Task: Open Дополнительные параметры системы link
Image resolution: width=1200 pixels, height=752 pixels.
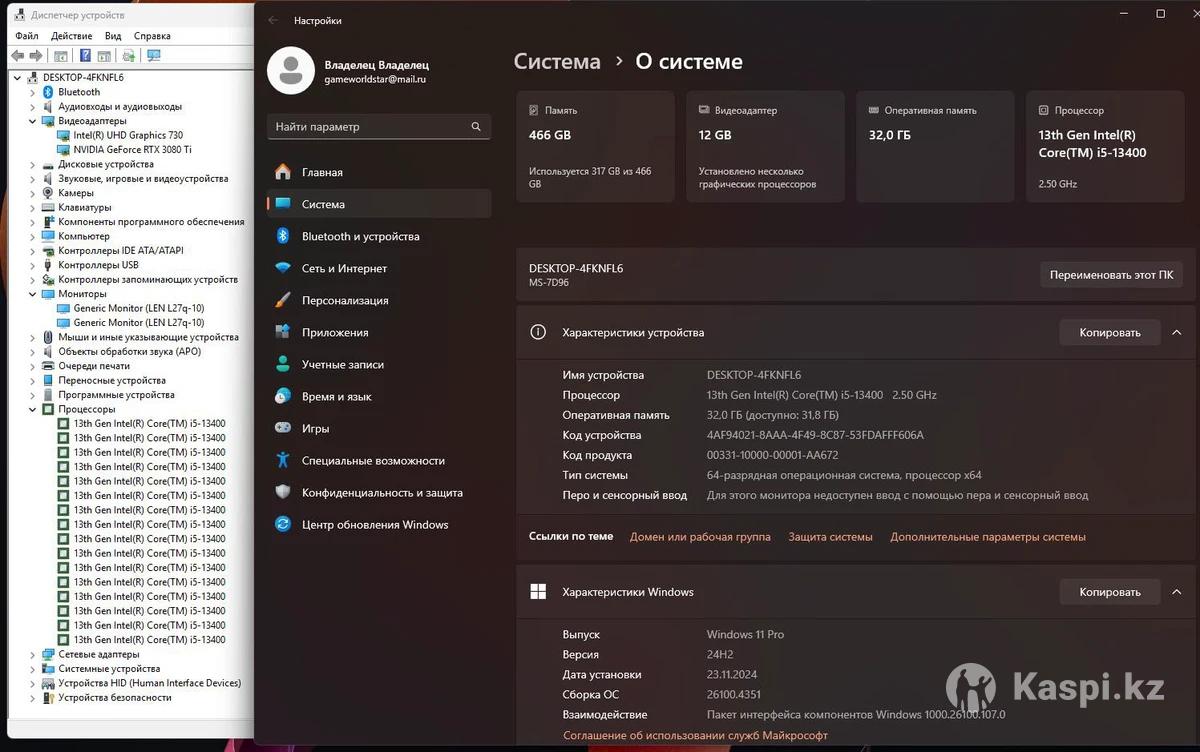Action: pyautogui.click(x=988, y=537)
